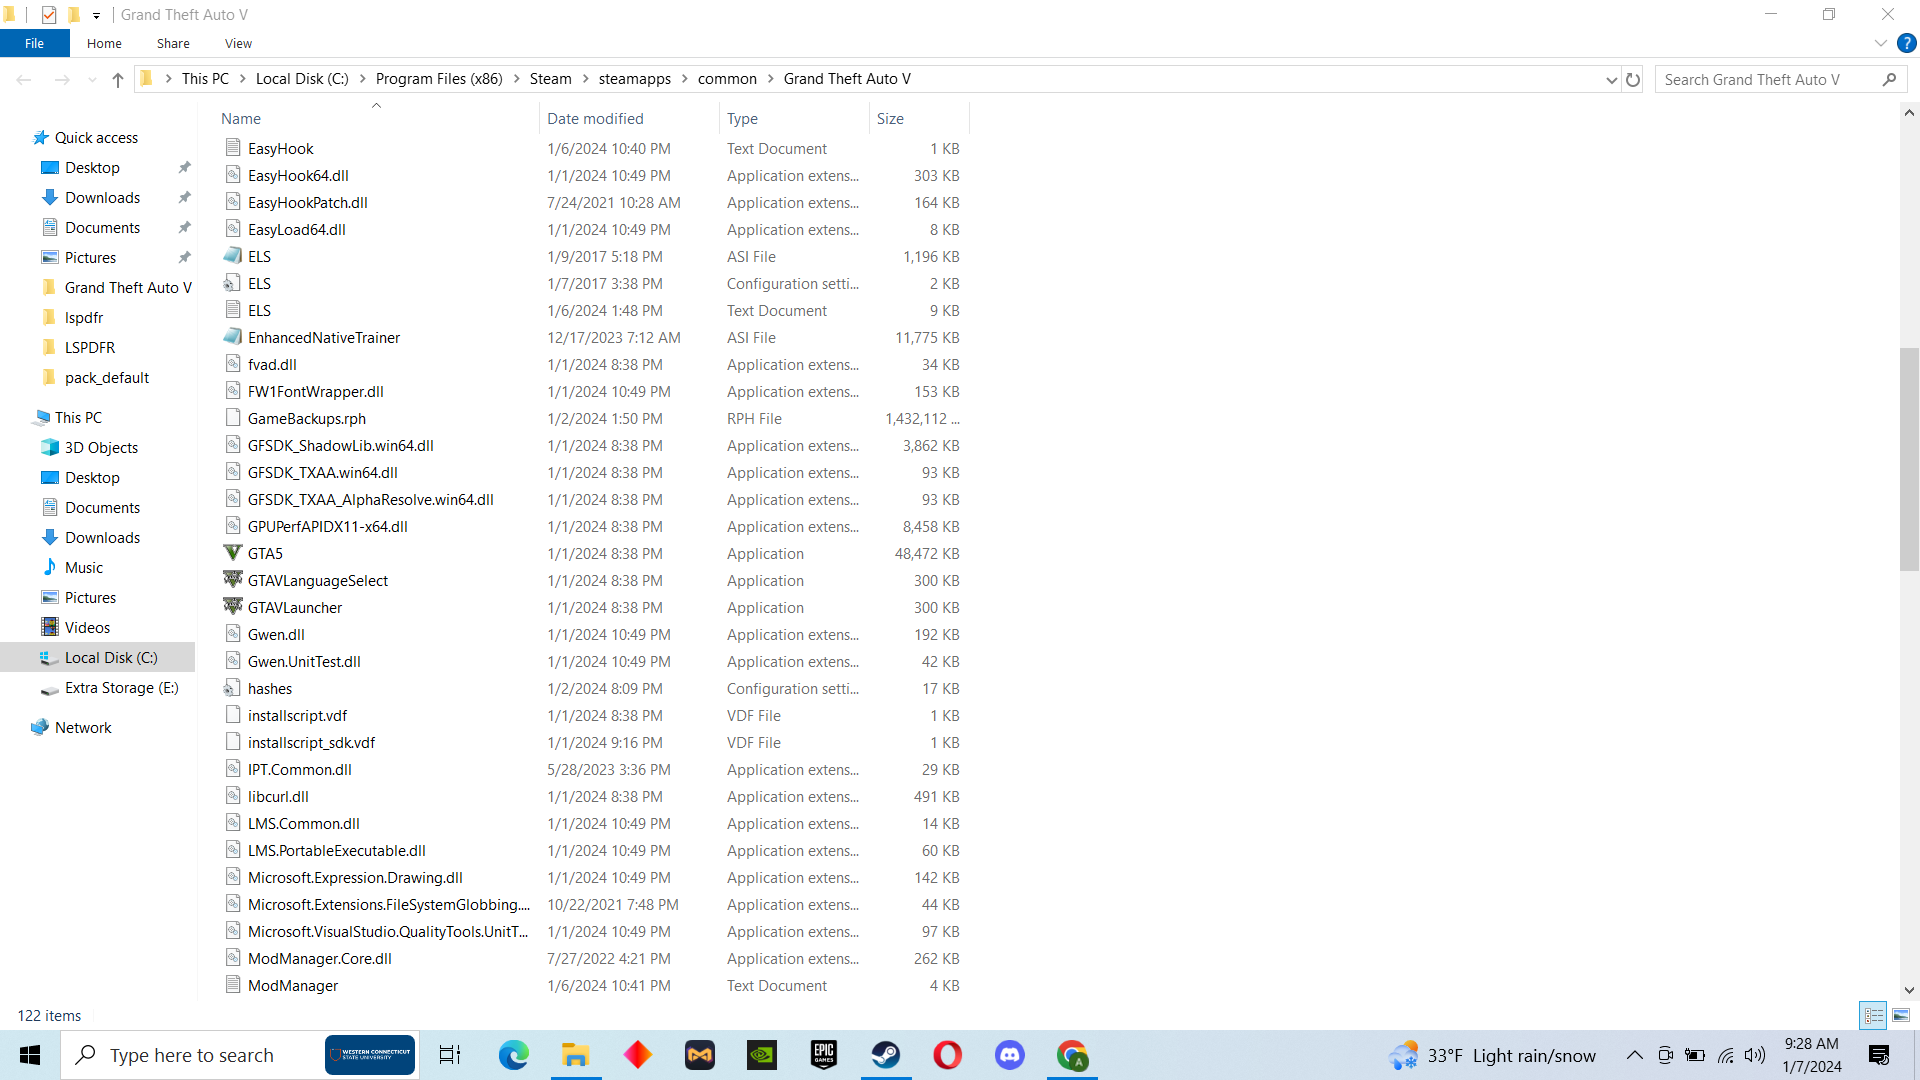
Task: Click the GTA5 application icon
Action: [x=233, y=553]
